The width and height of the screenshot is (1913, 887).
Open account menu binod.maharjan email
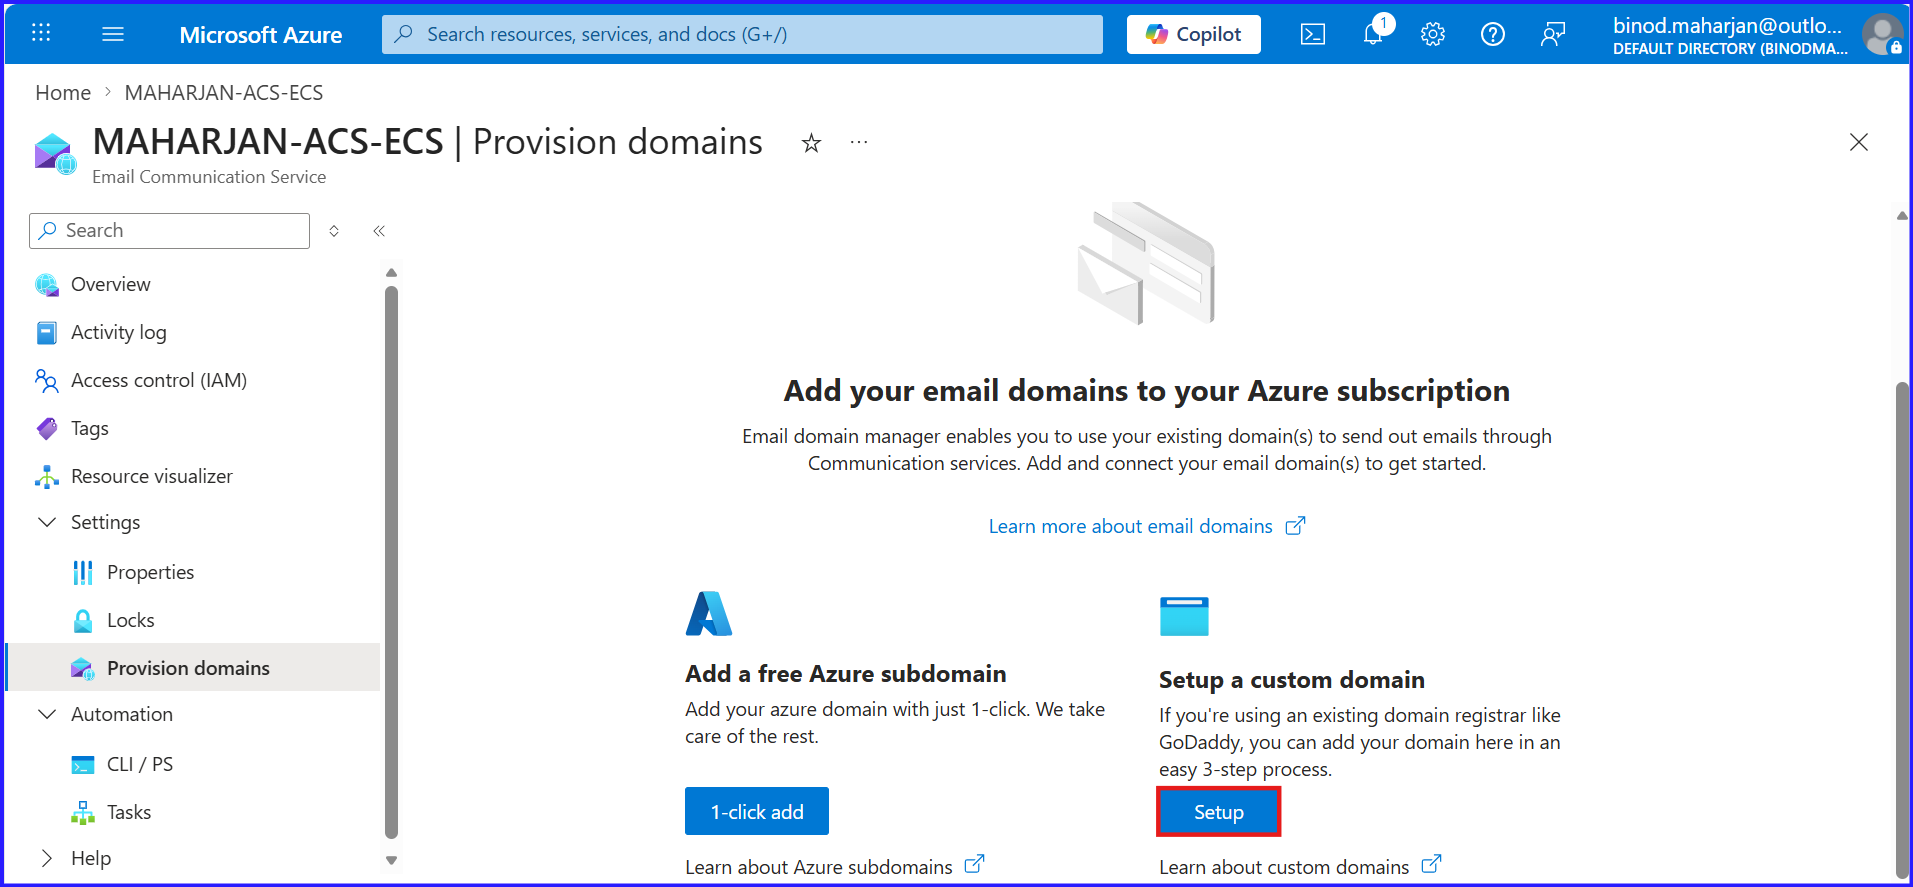[1729, 35]
